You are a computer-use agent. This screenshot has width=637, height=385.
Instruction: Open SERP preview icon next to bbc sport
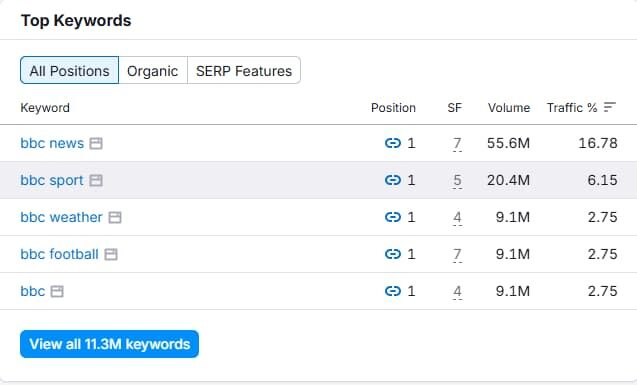coord(96,180)
